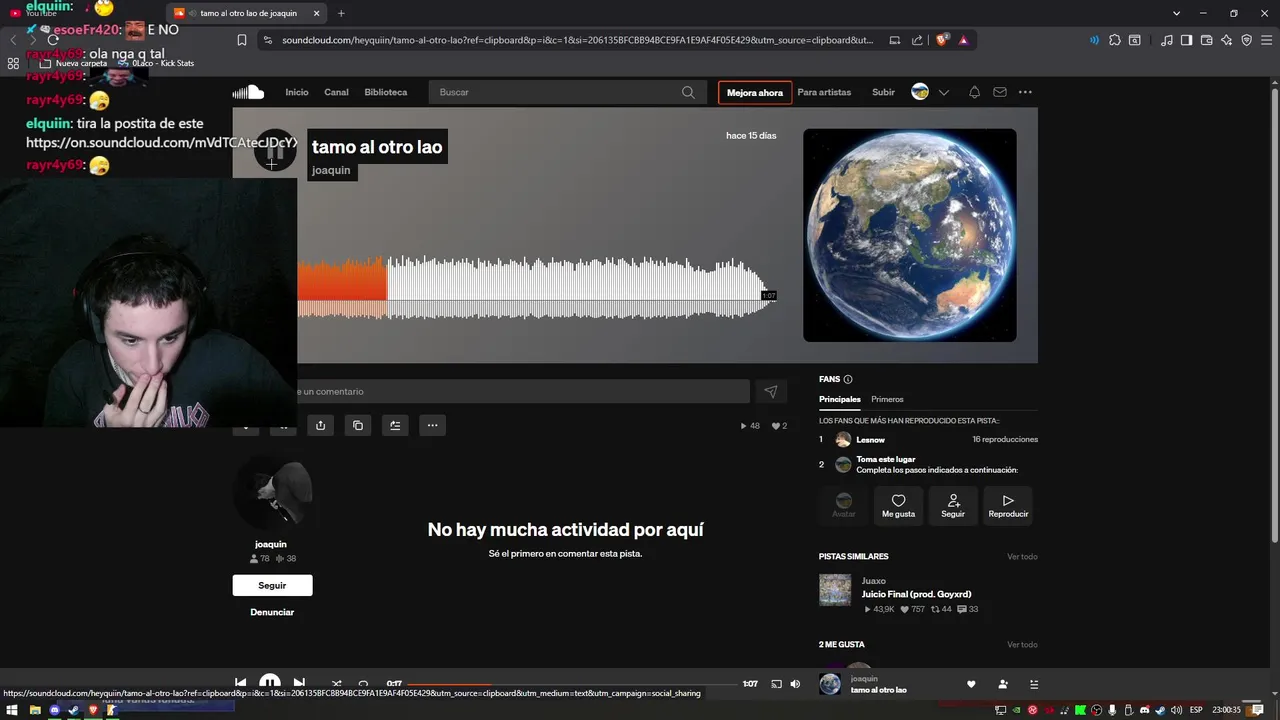Open the cast to device icon
The width and height of the screenshot is (1280, 720).
tap(776, 684)
